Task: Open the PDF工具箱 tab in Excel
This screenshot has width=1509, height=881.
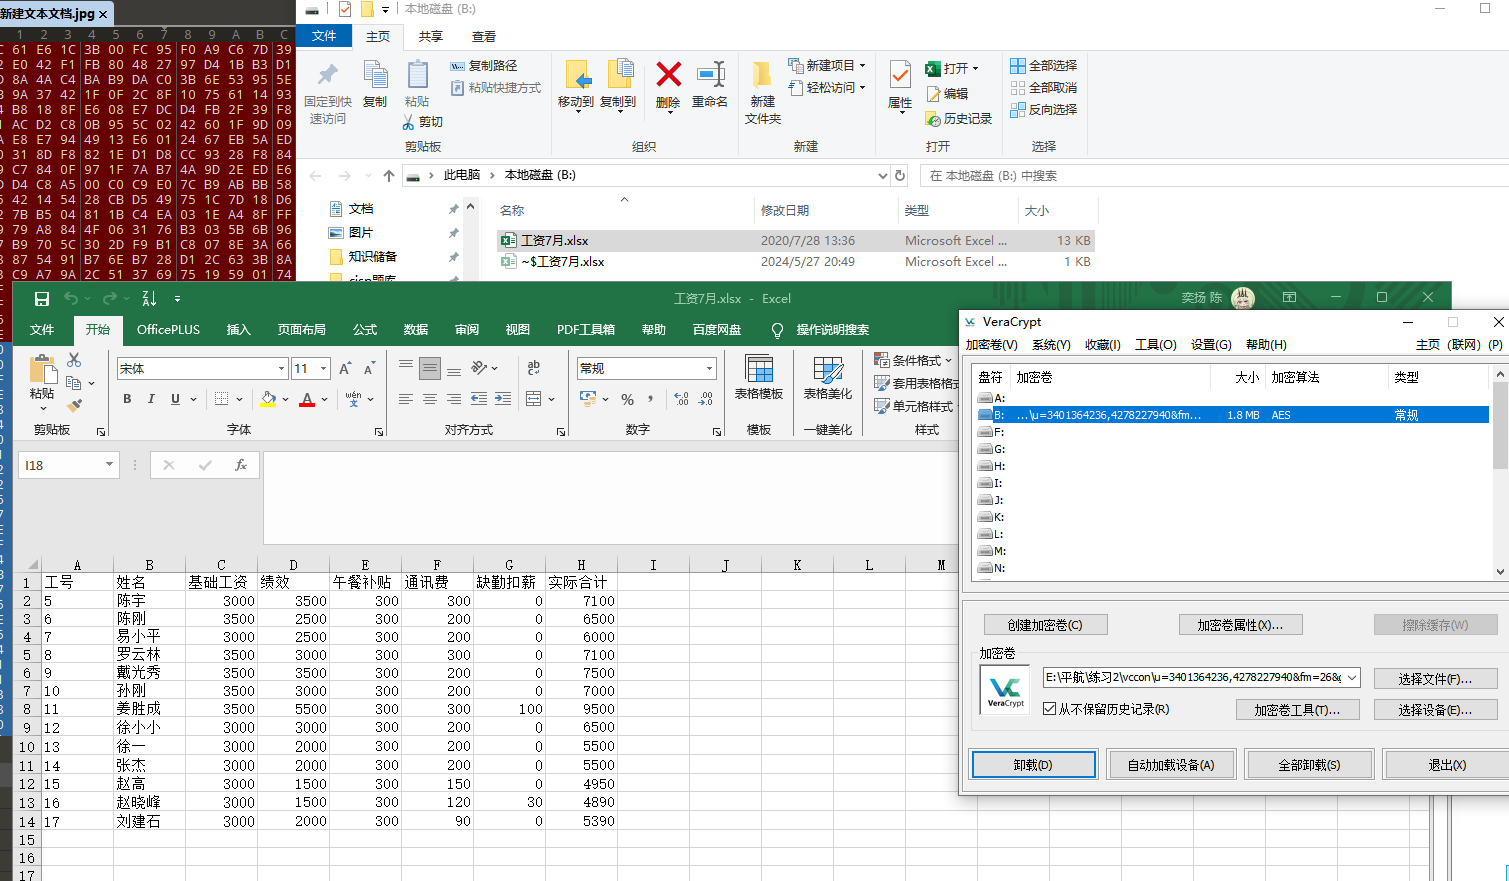Action: pos(586,329)
